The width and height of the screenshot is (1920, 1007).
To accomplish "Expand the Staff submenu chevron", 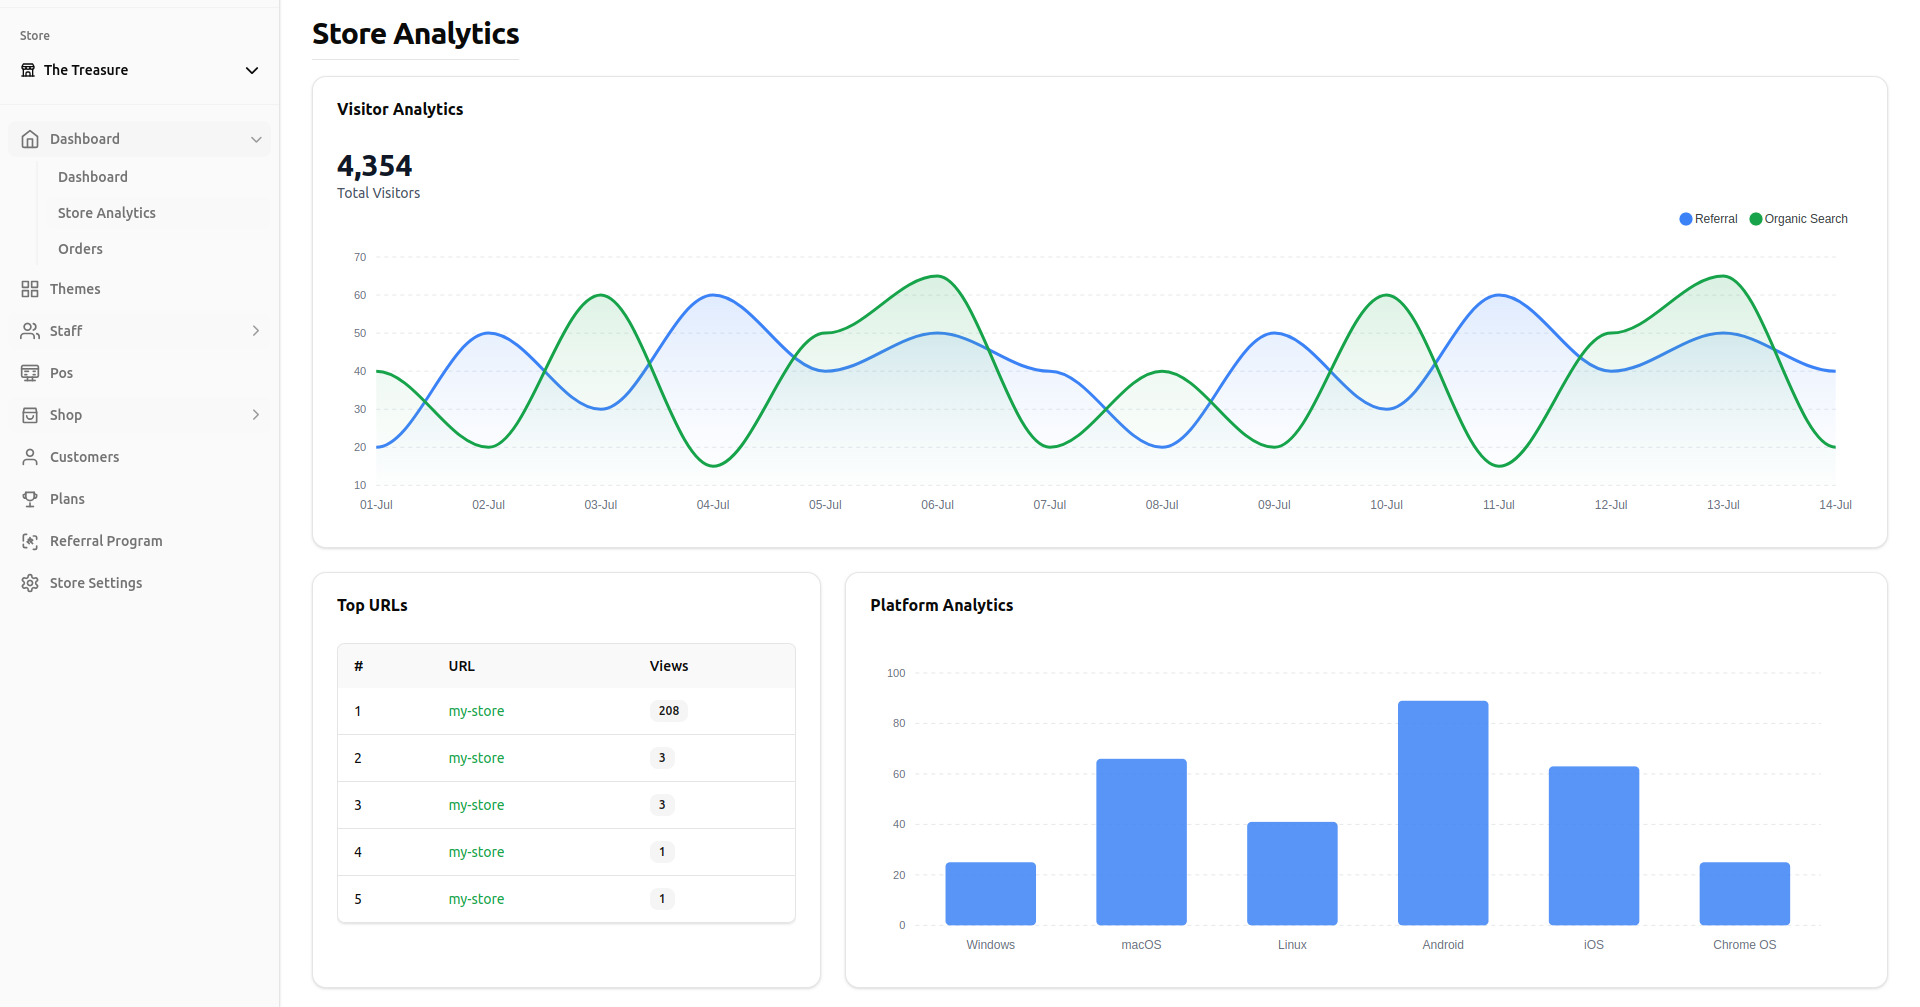I will click(x=256, y=331).
